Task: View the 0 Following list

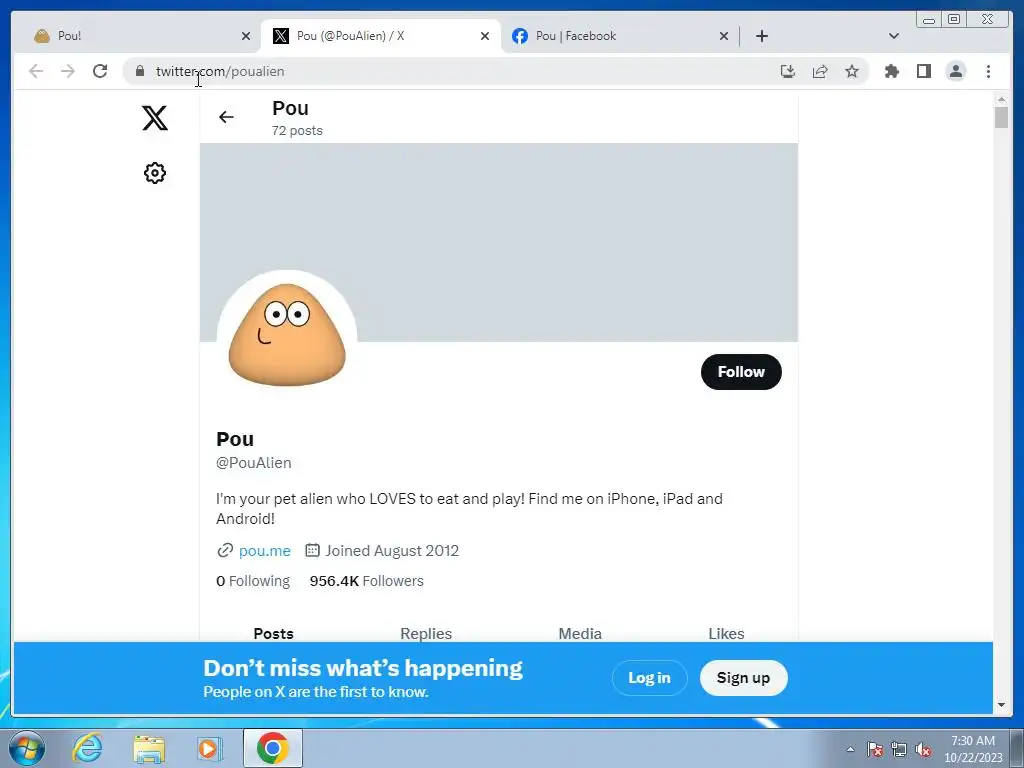Action: tap(253, 581)
